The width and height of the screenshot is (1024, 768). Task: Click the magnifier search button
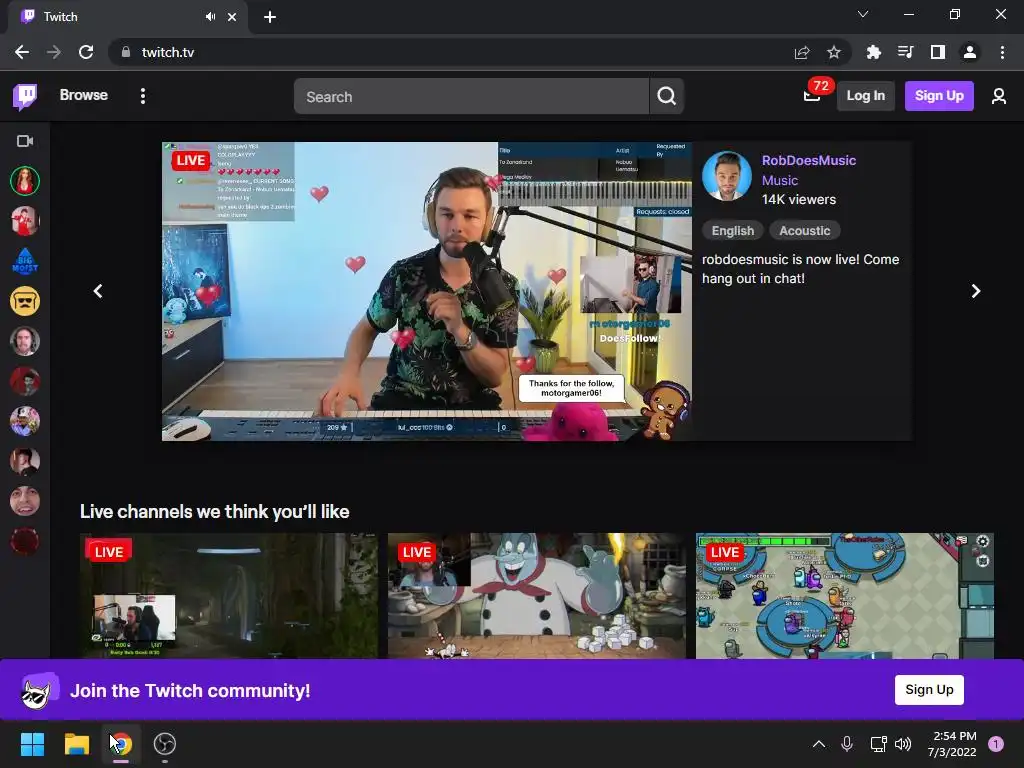[667, 97]
